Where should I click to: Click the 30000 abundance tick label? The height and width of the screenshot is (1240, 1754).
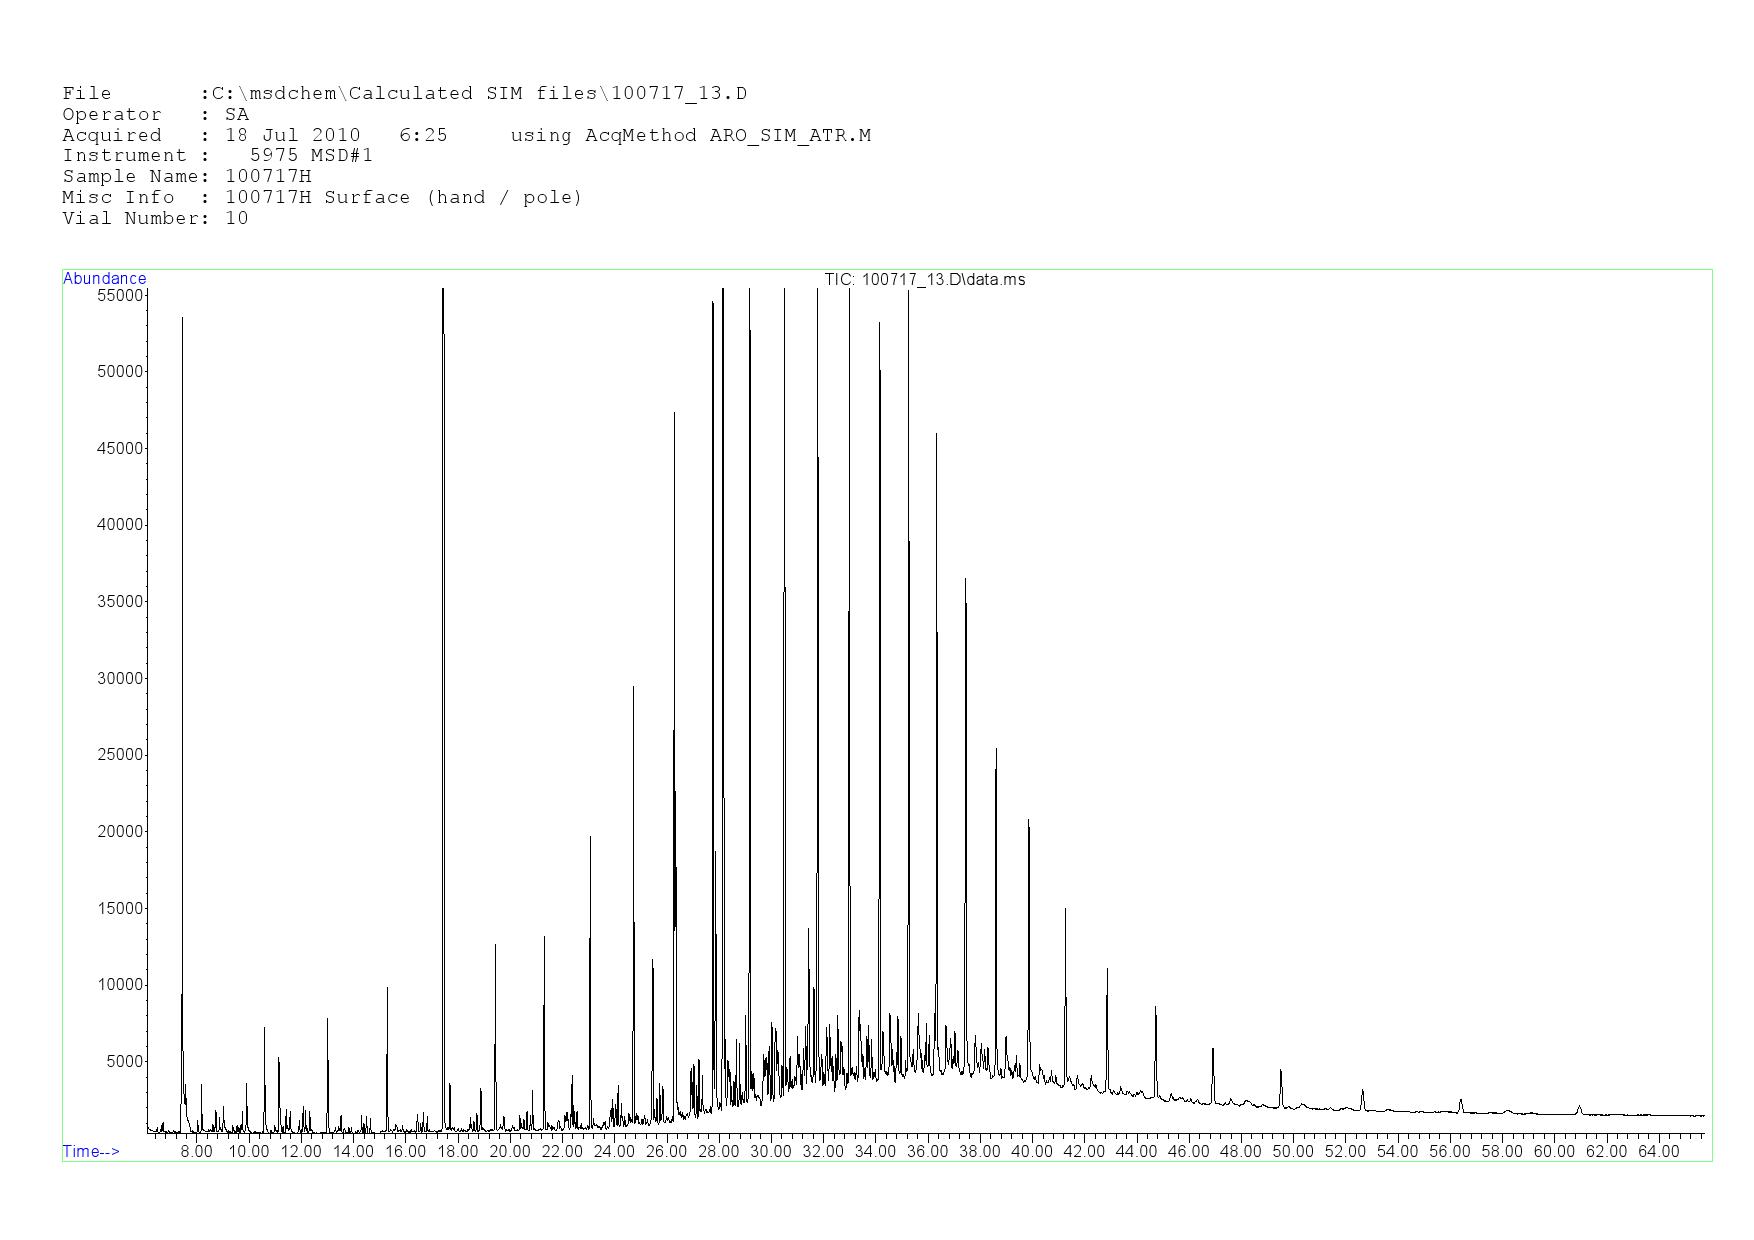click(x=120, y=679)
